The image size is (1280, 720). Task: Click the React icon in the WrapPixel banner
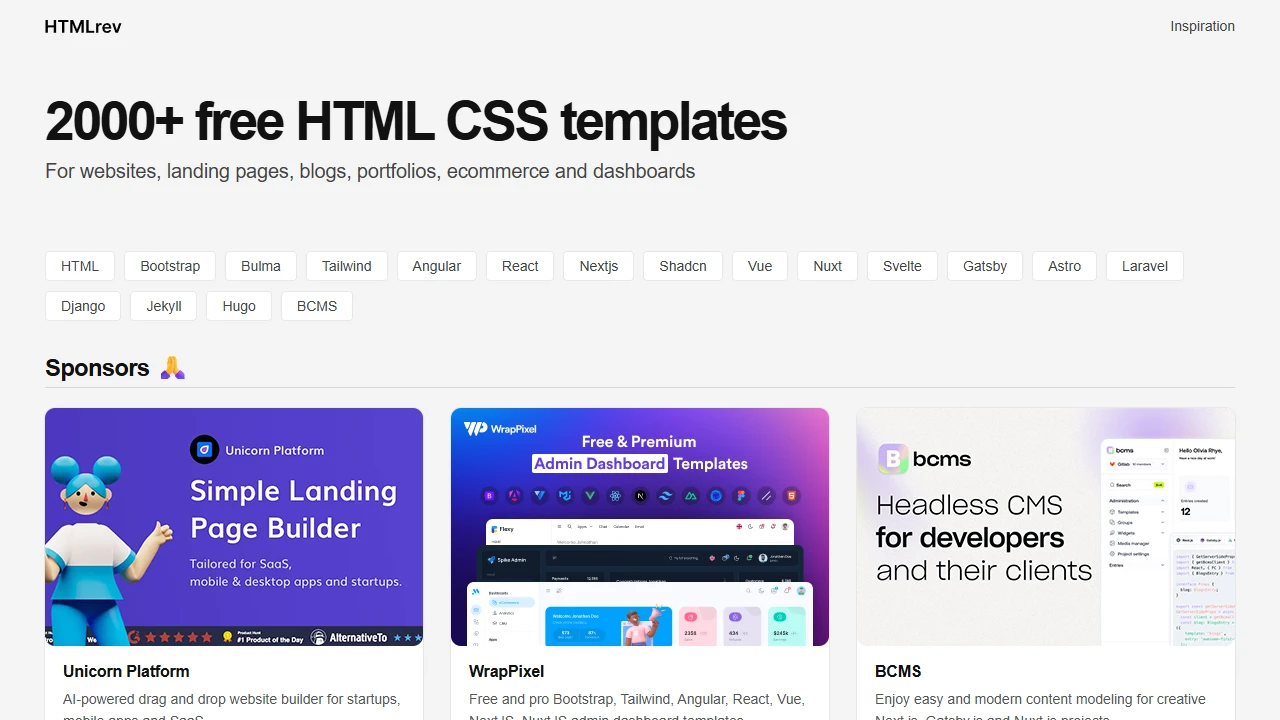[615, 495]
